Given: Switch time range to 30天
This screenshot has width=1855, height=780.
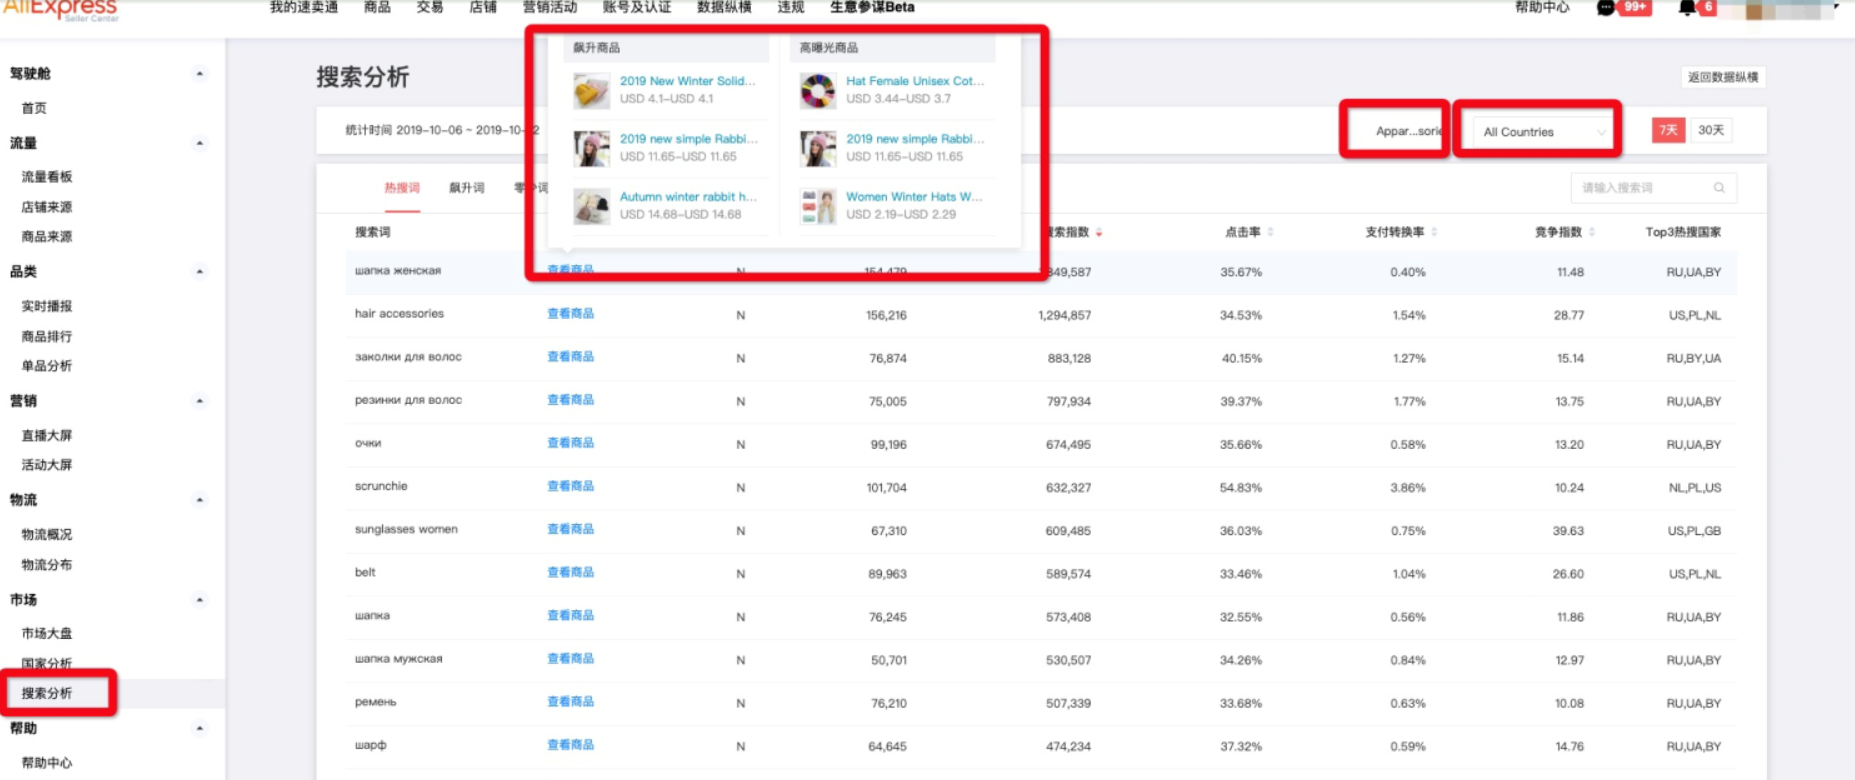Looking at the screenshot, I should [1711, 130].
